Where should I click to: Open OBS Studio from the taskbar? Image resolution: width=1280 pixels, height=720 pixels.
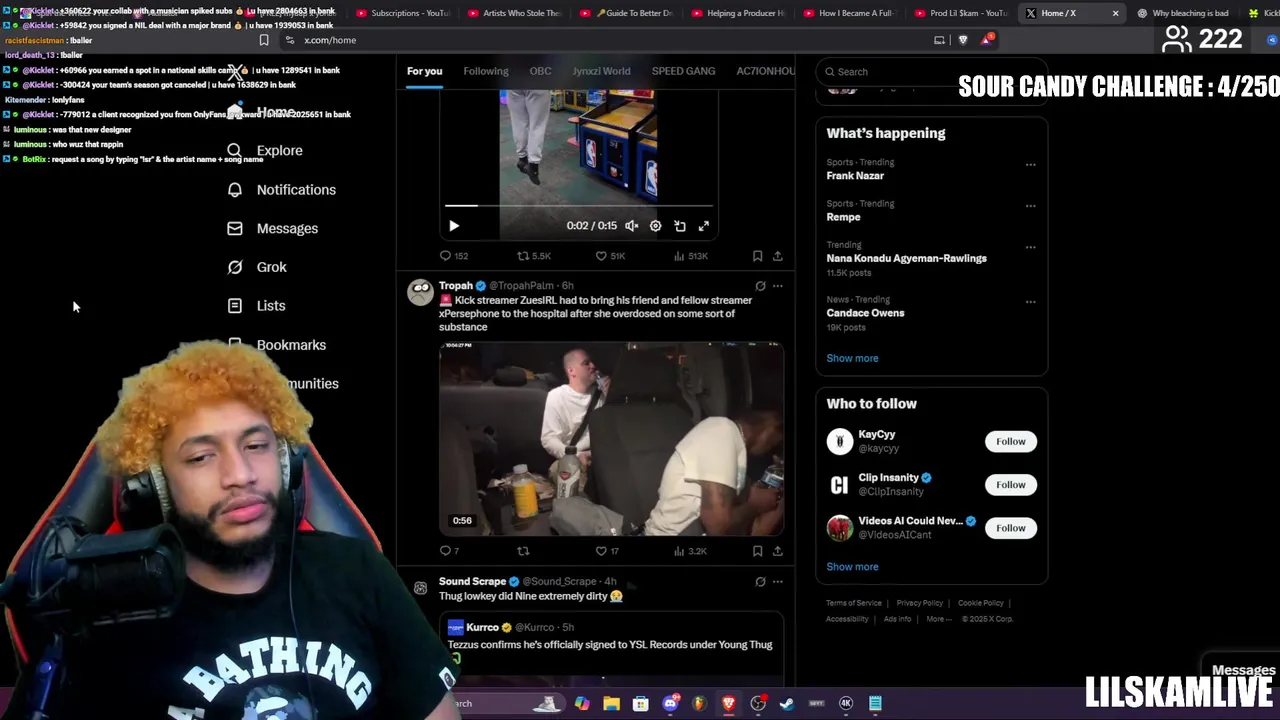(x=758, y=703)
